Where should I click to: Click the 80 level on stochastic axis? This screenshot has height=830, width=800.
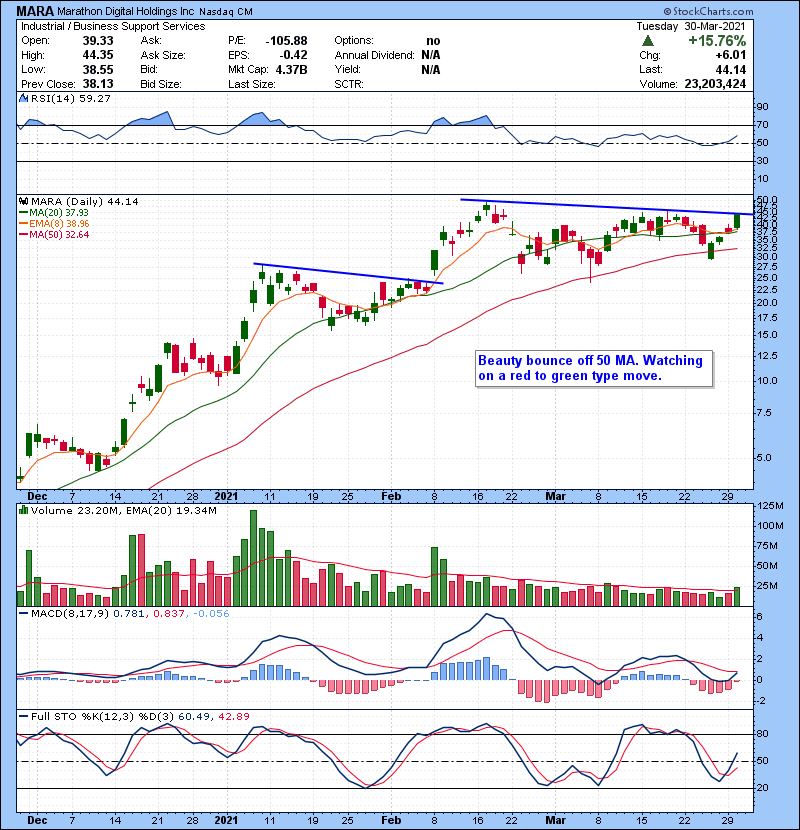click(x=762, y=734)
